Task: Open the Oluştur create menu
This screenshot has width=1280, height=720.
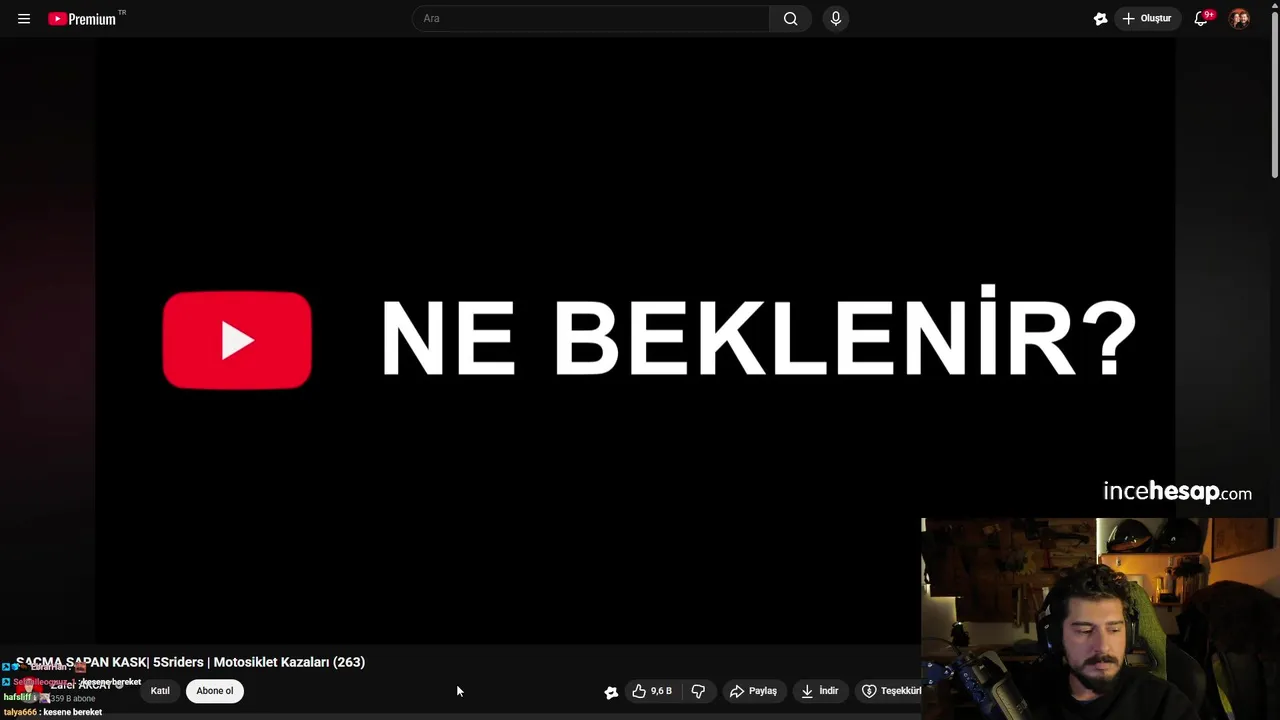Action: point(1146,18)
